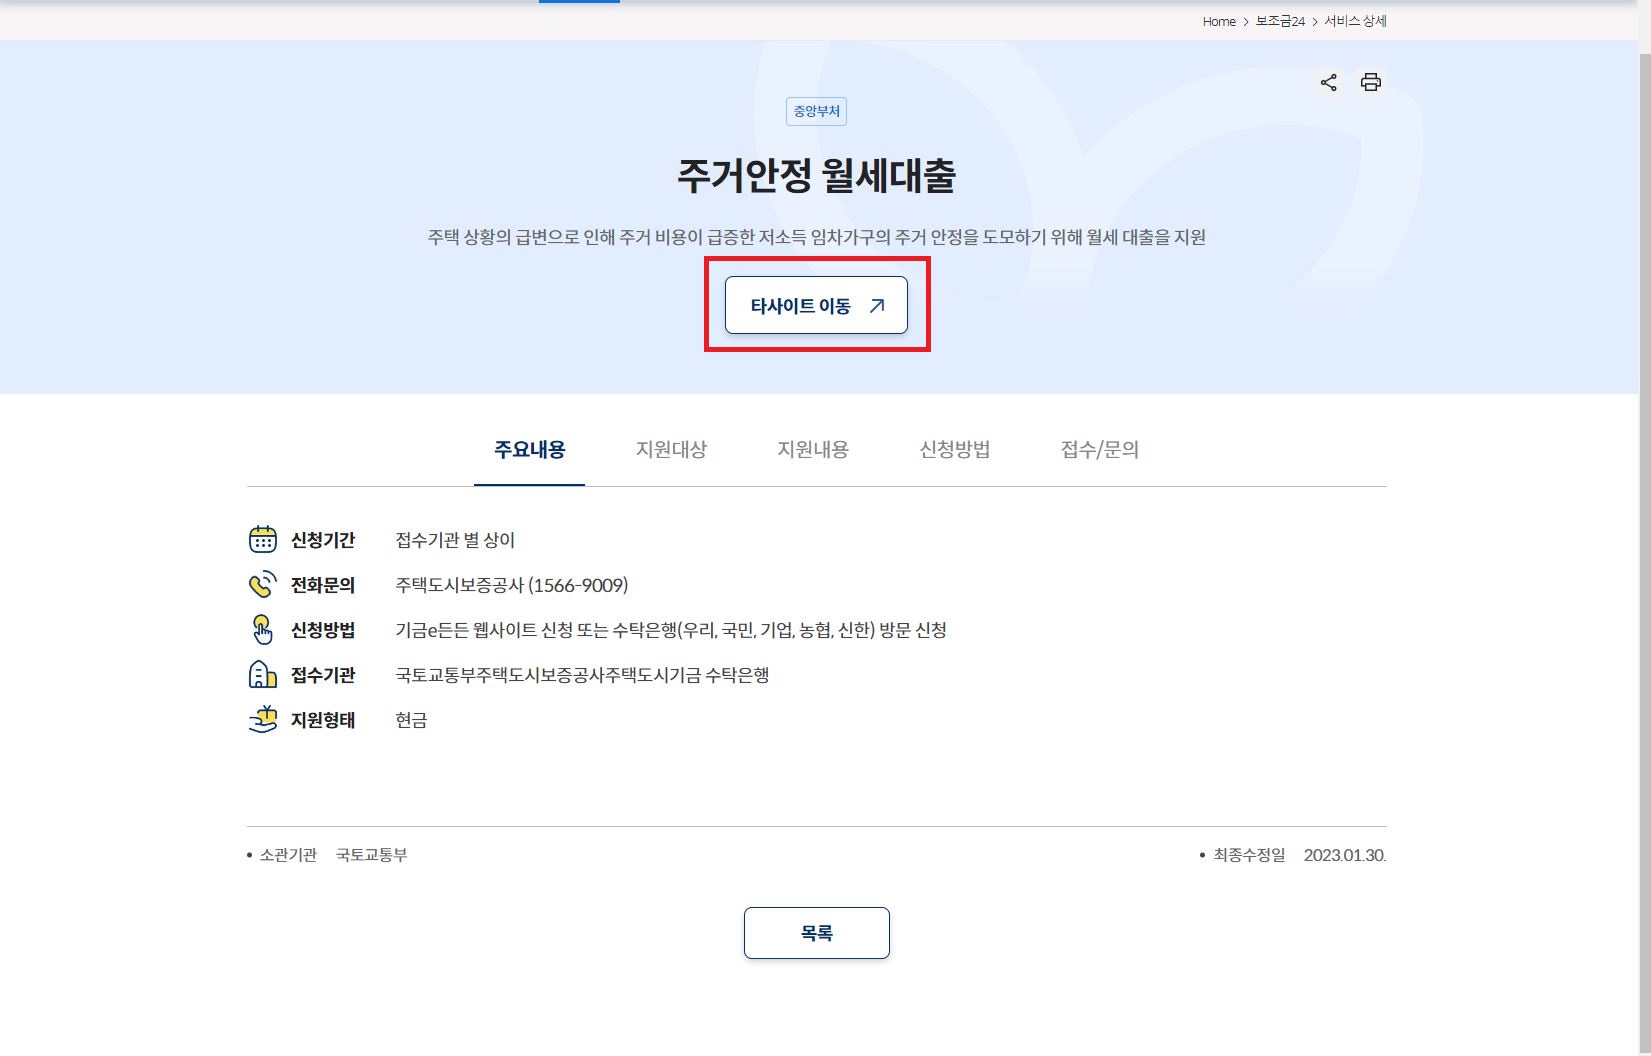
Task: Click the calendar icon beside 신청기간
Action: pos(262,540)
